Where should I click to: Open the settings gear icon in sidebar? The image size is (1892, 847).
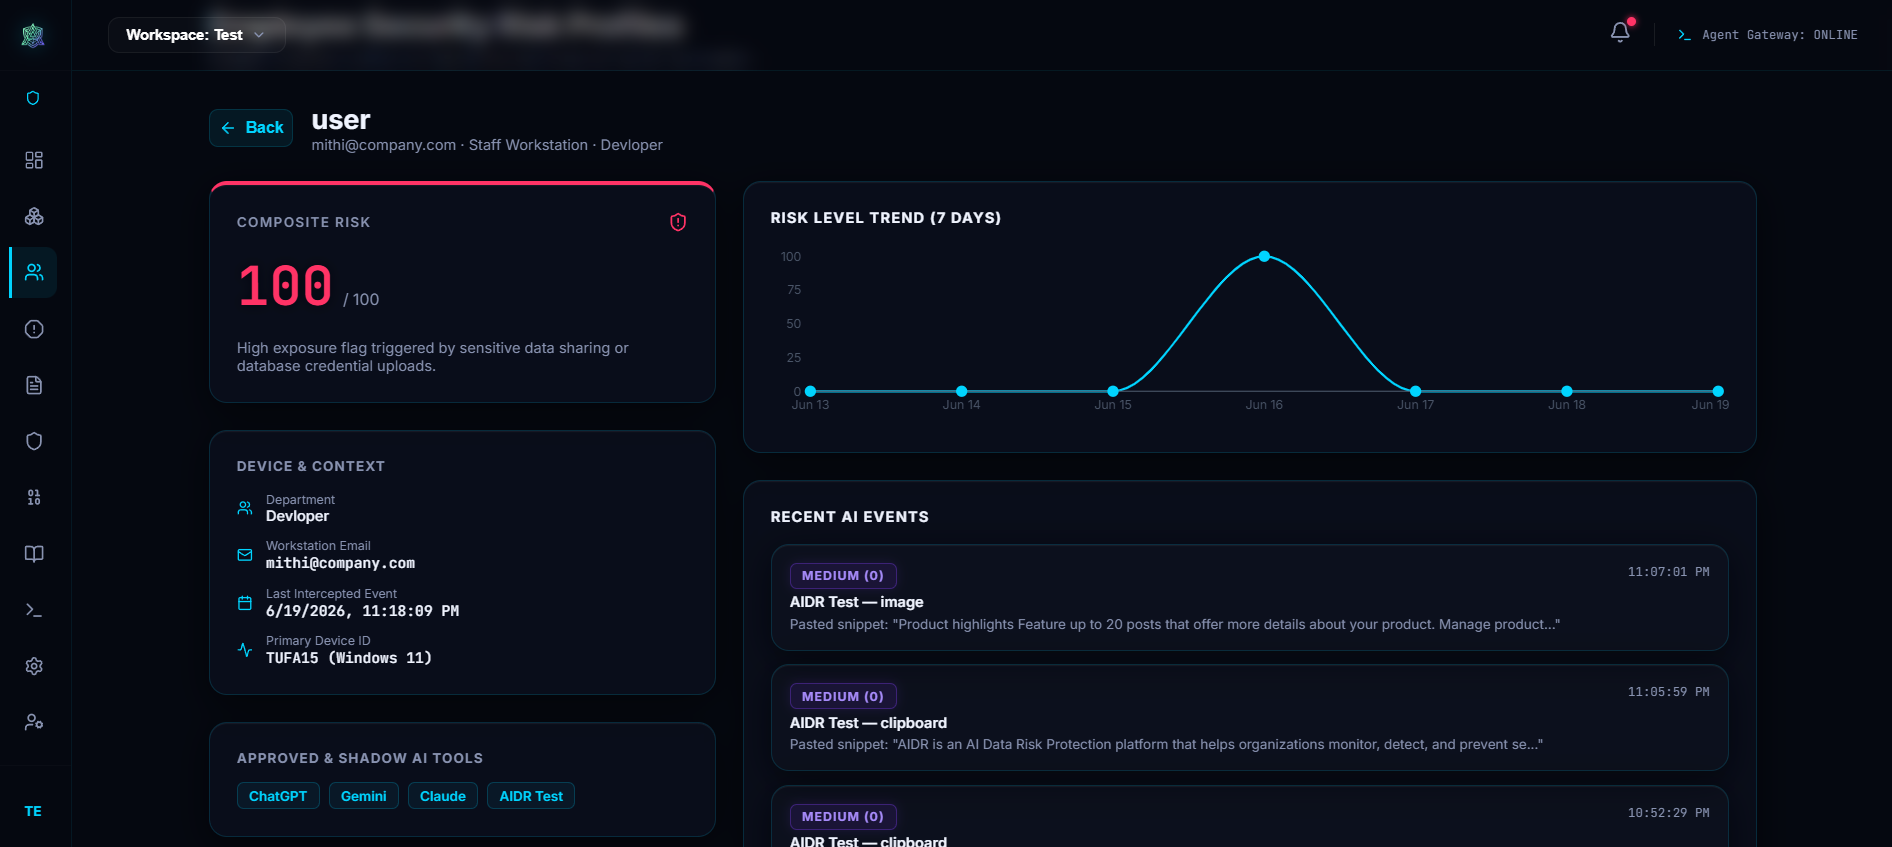pyautogui.click(x=34, y=666)
